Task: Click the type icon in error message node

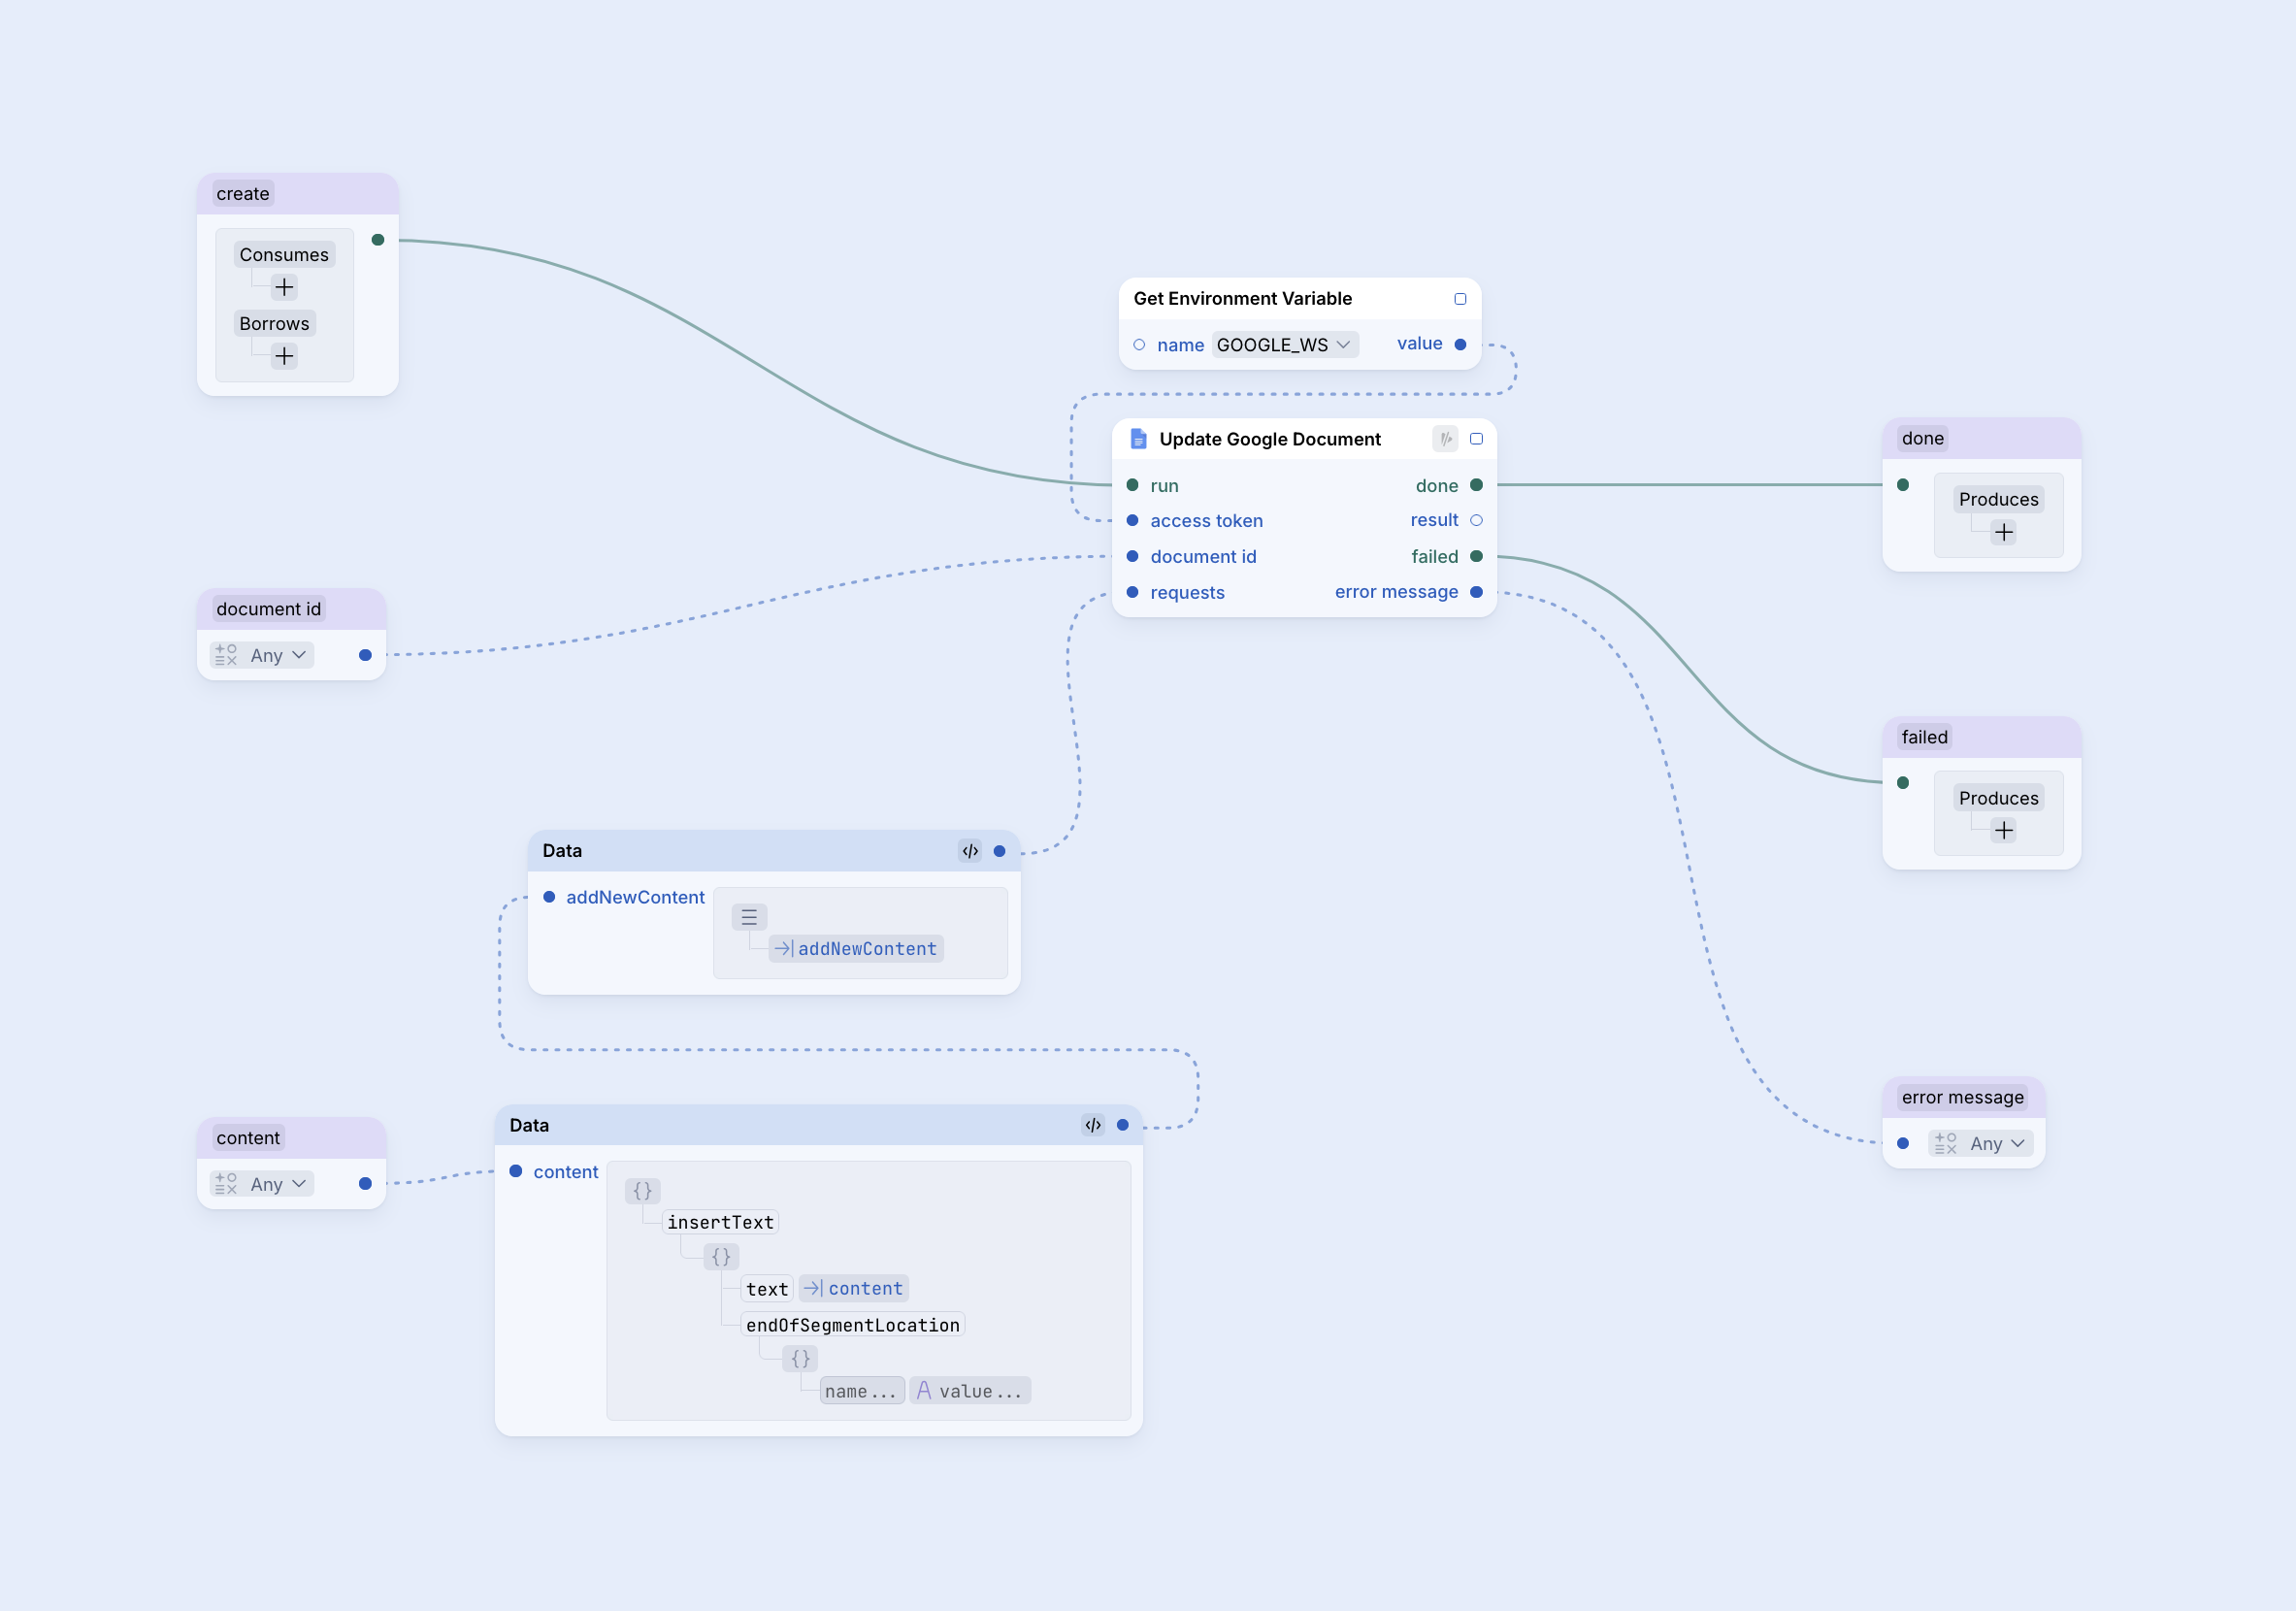Action: pyautogui.click(x=1945, y=1143)
